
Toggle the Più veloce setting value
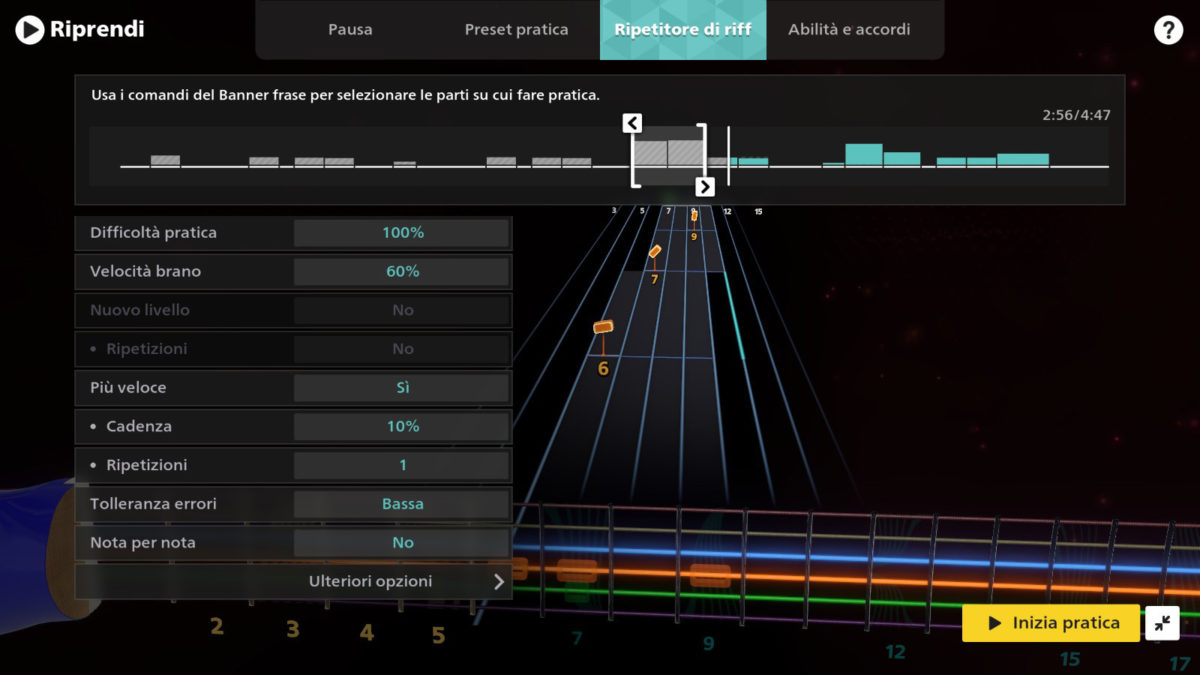[x=402, y=388]
